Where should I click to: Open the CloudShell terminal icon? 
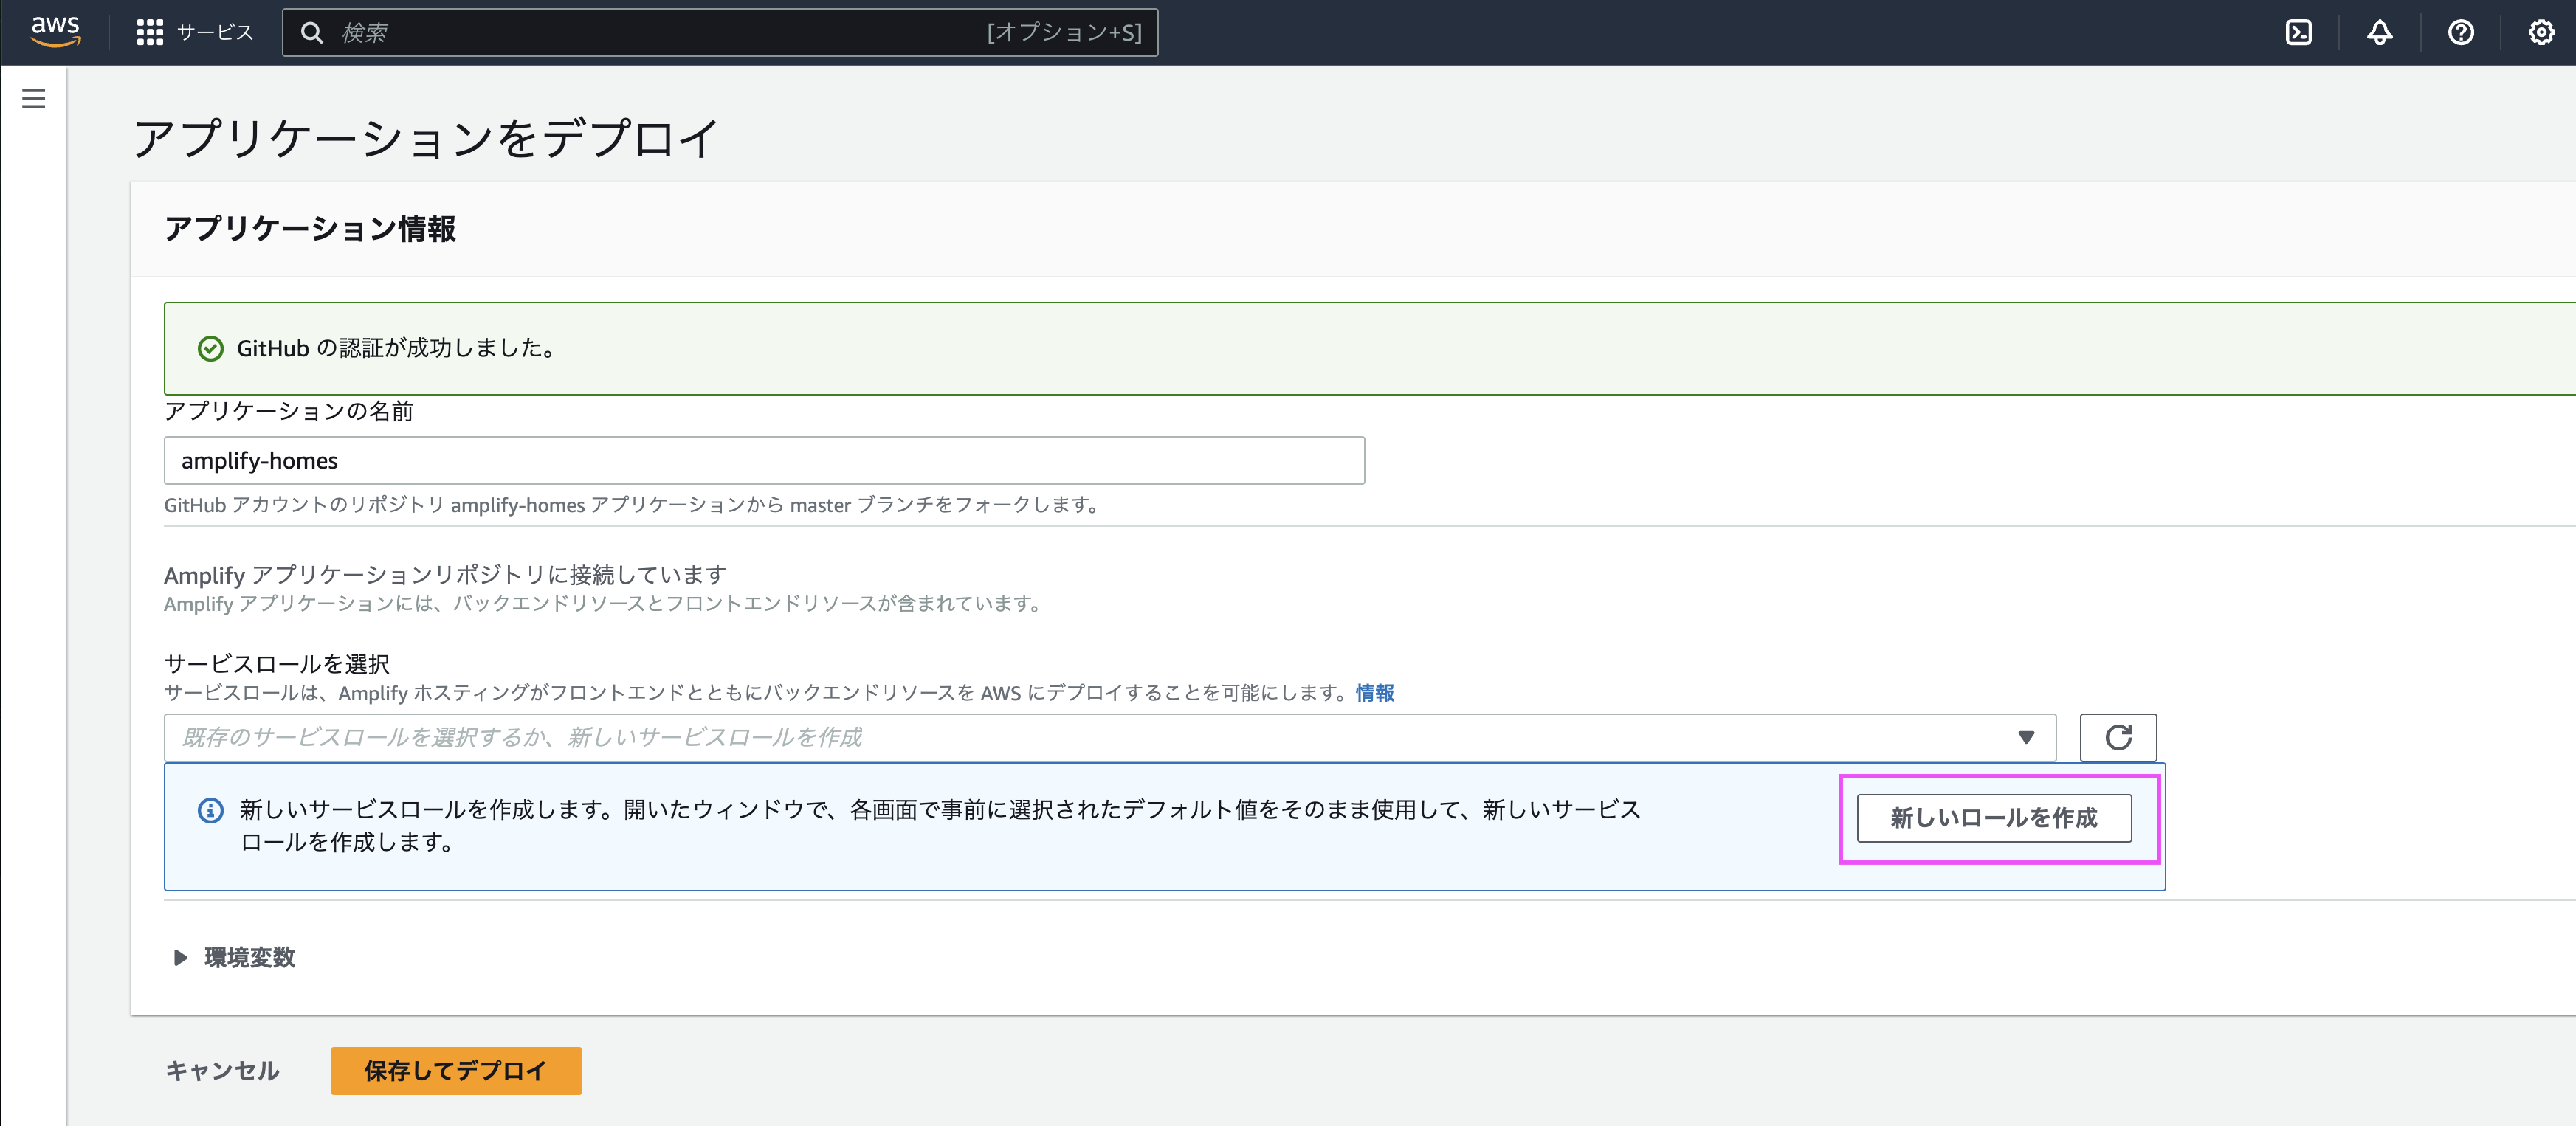(2299, 32)
